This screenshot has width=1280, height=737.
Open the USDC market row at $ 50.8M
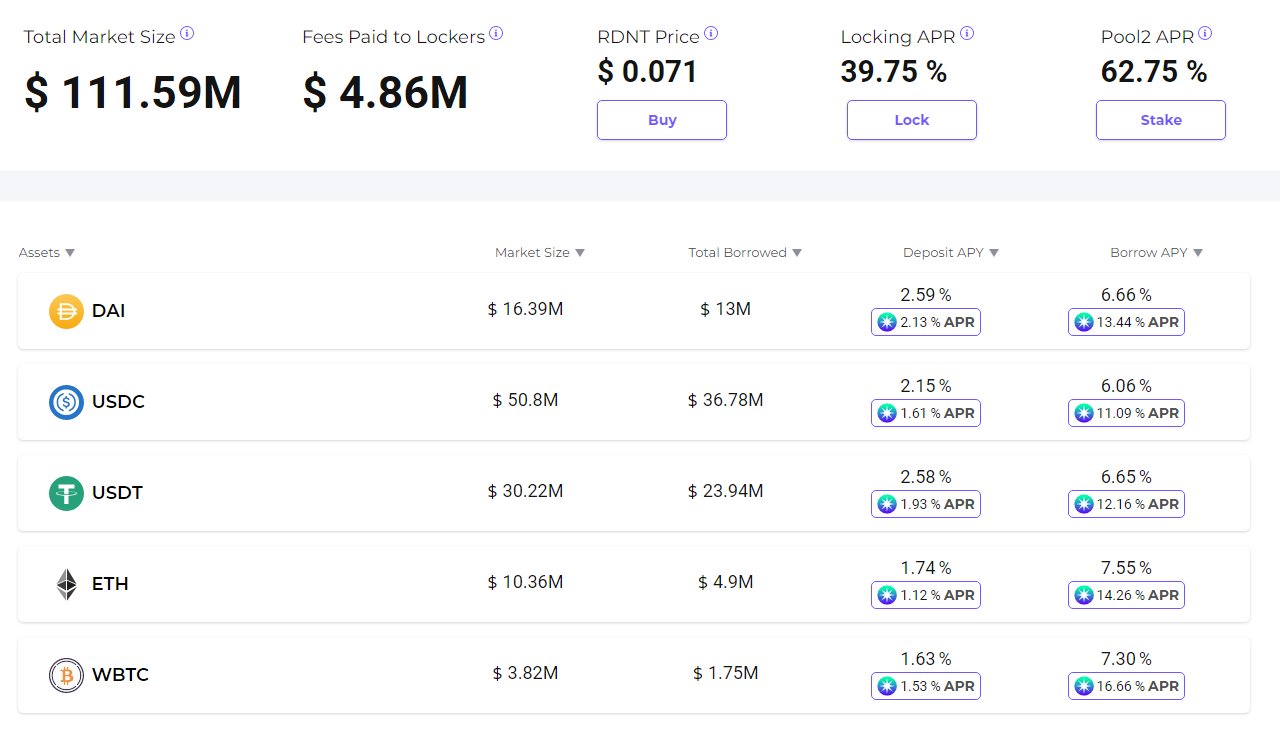point(525,401)
